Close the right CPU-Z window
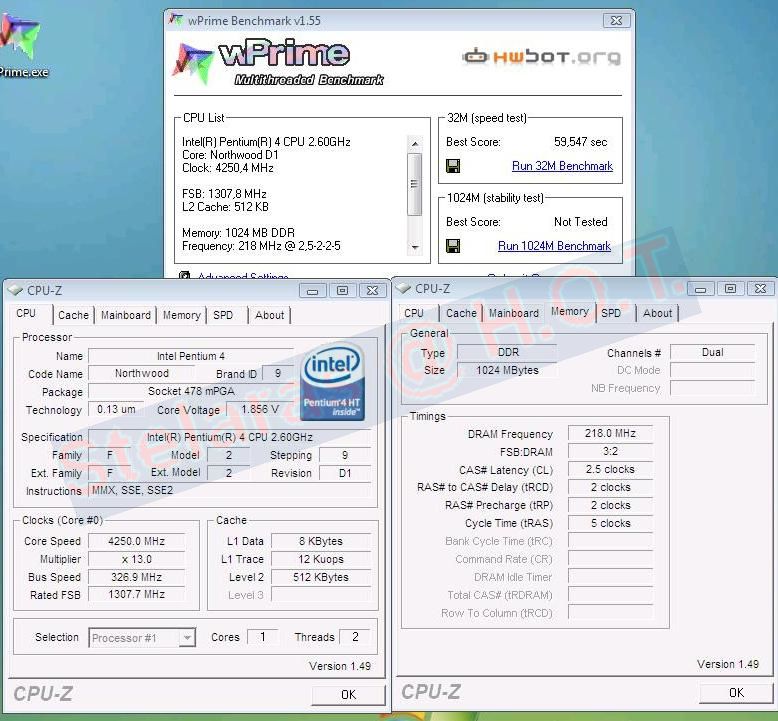 pyautogui.click(x=760, y=288)
